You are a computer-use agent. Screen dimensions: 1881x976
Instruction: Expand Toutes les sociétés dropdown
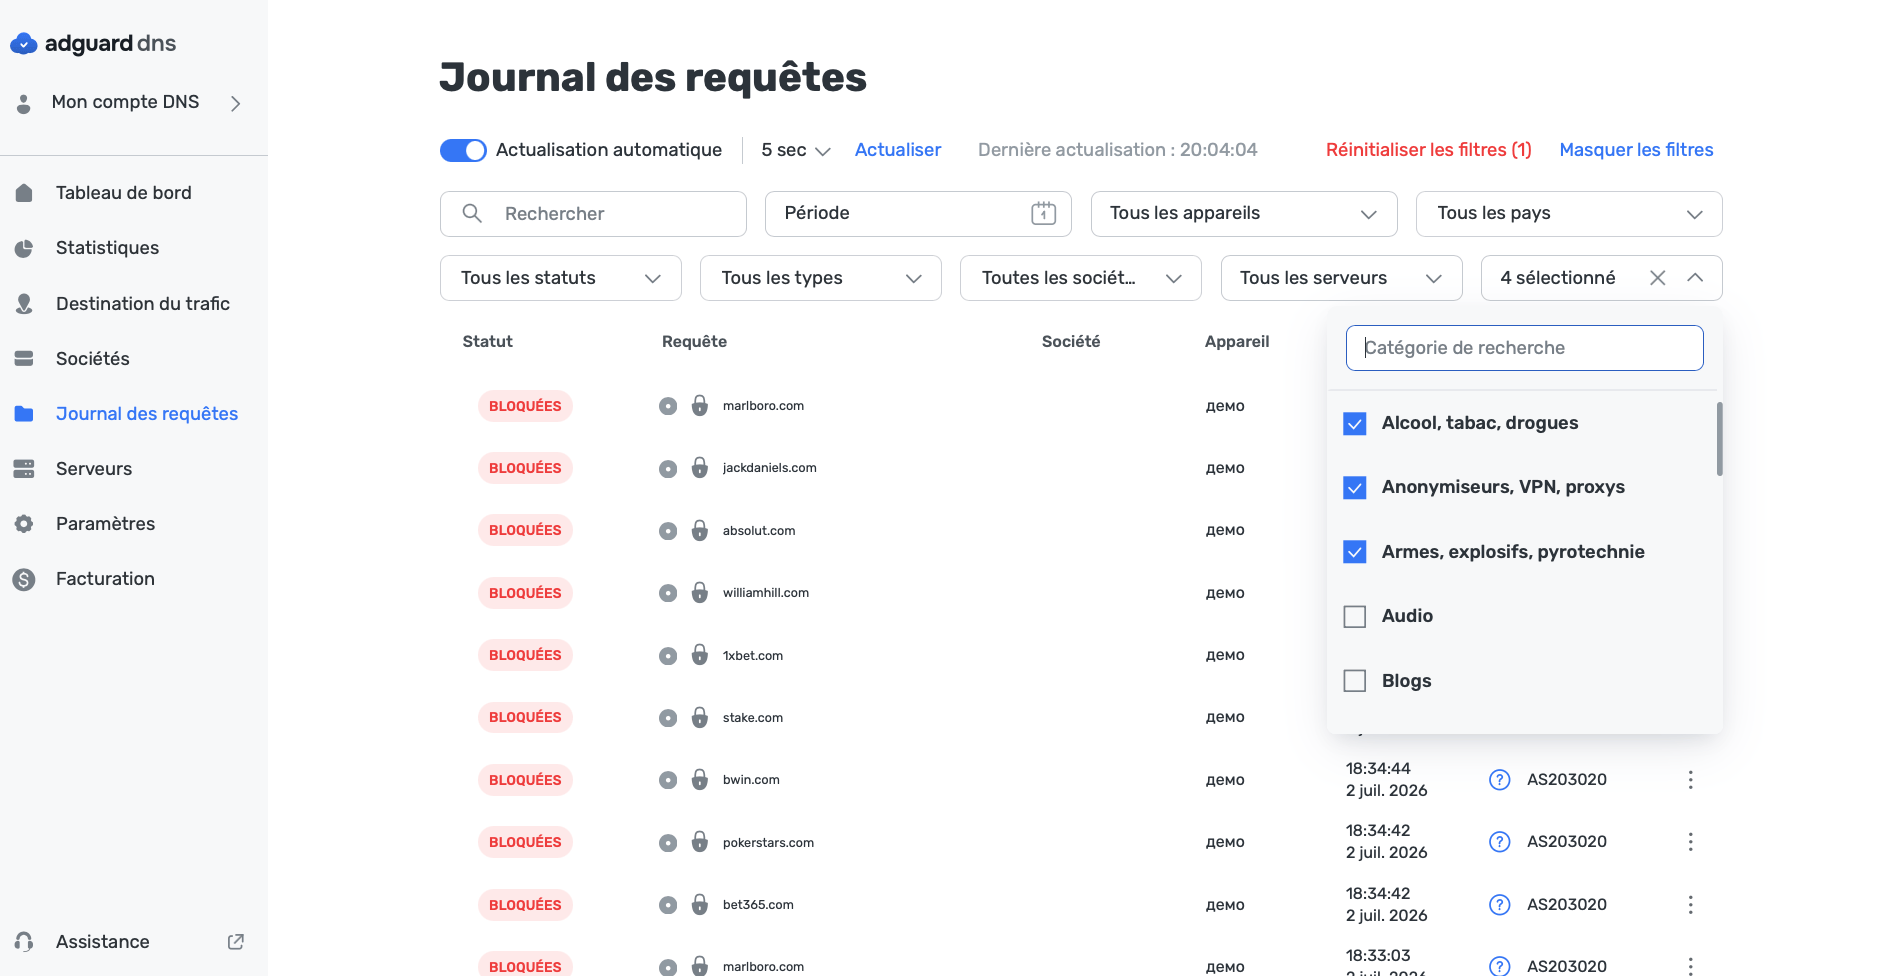coord(1081,278)
